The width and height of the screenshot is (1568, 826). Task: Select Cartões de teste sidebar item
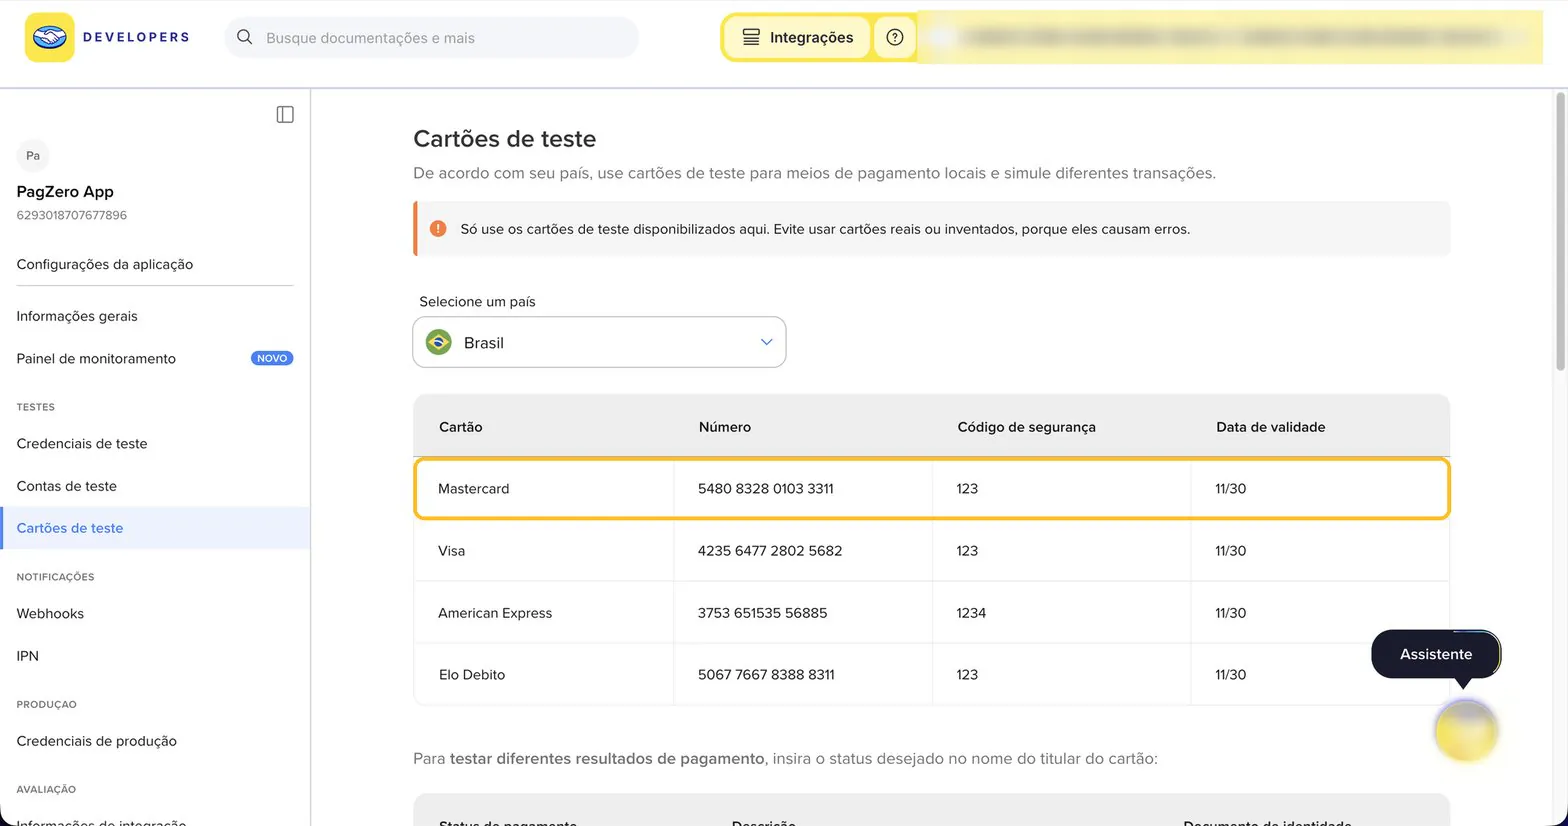pyautogui.click(x=155, y=528)
